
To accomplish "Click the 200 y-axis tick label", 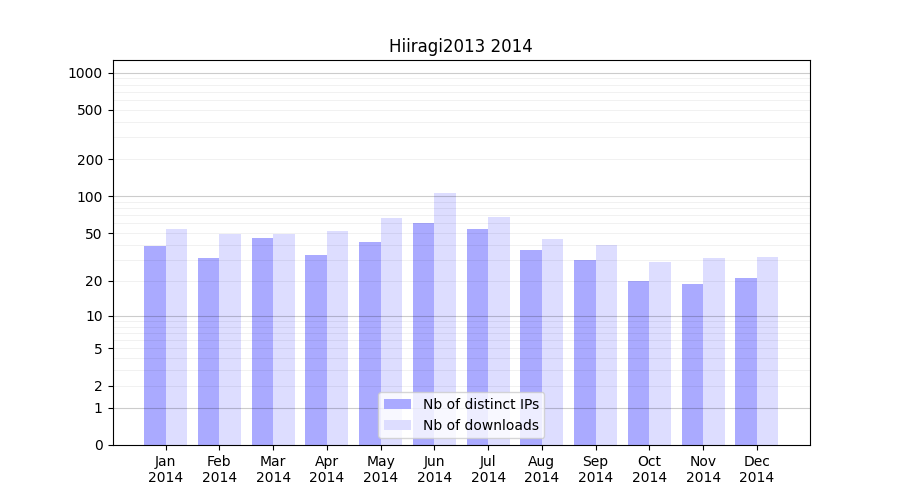I will click(x=90, y=160).
